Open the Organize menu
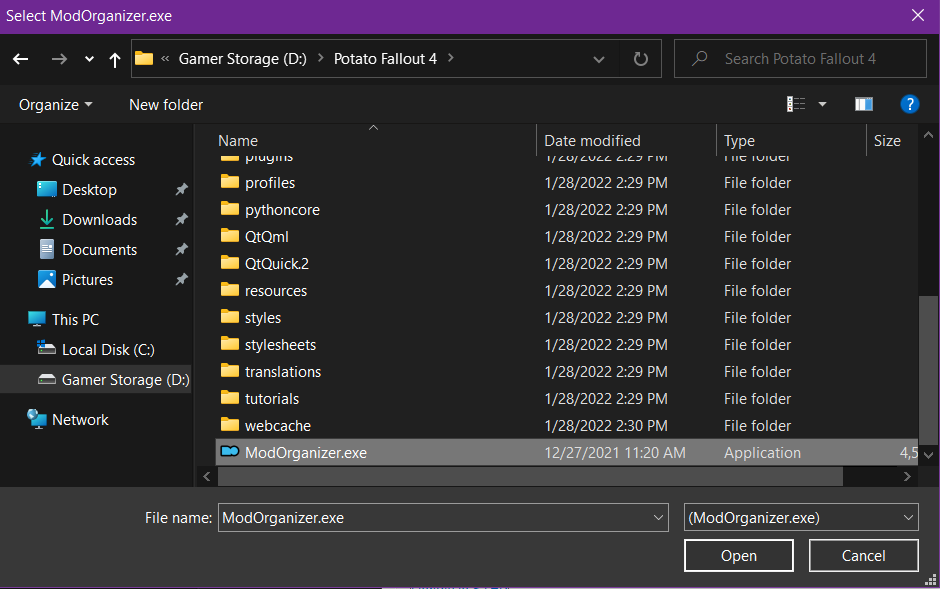Image resolution: width=940 pixels, height=589 pixels. click(55, 105)
